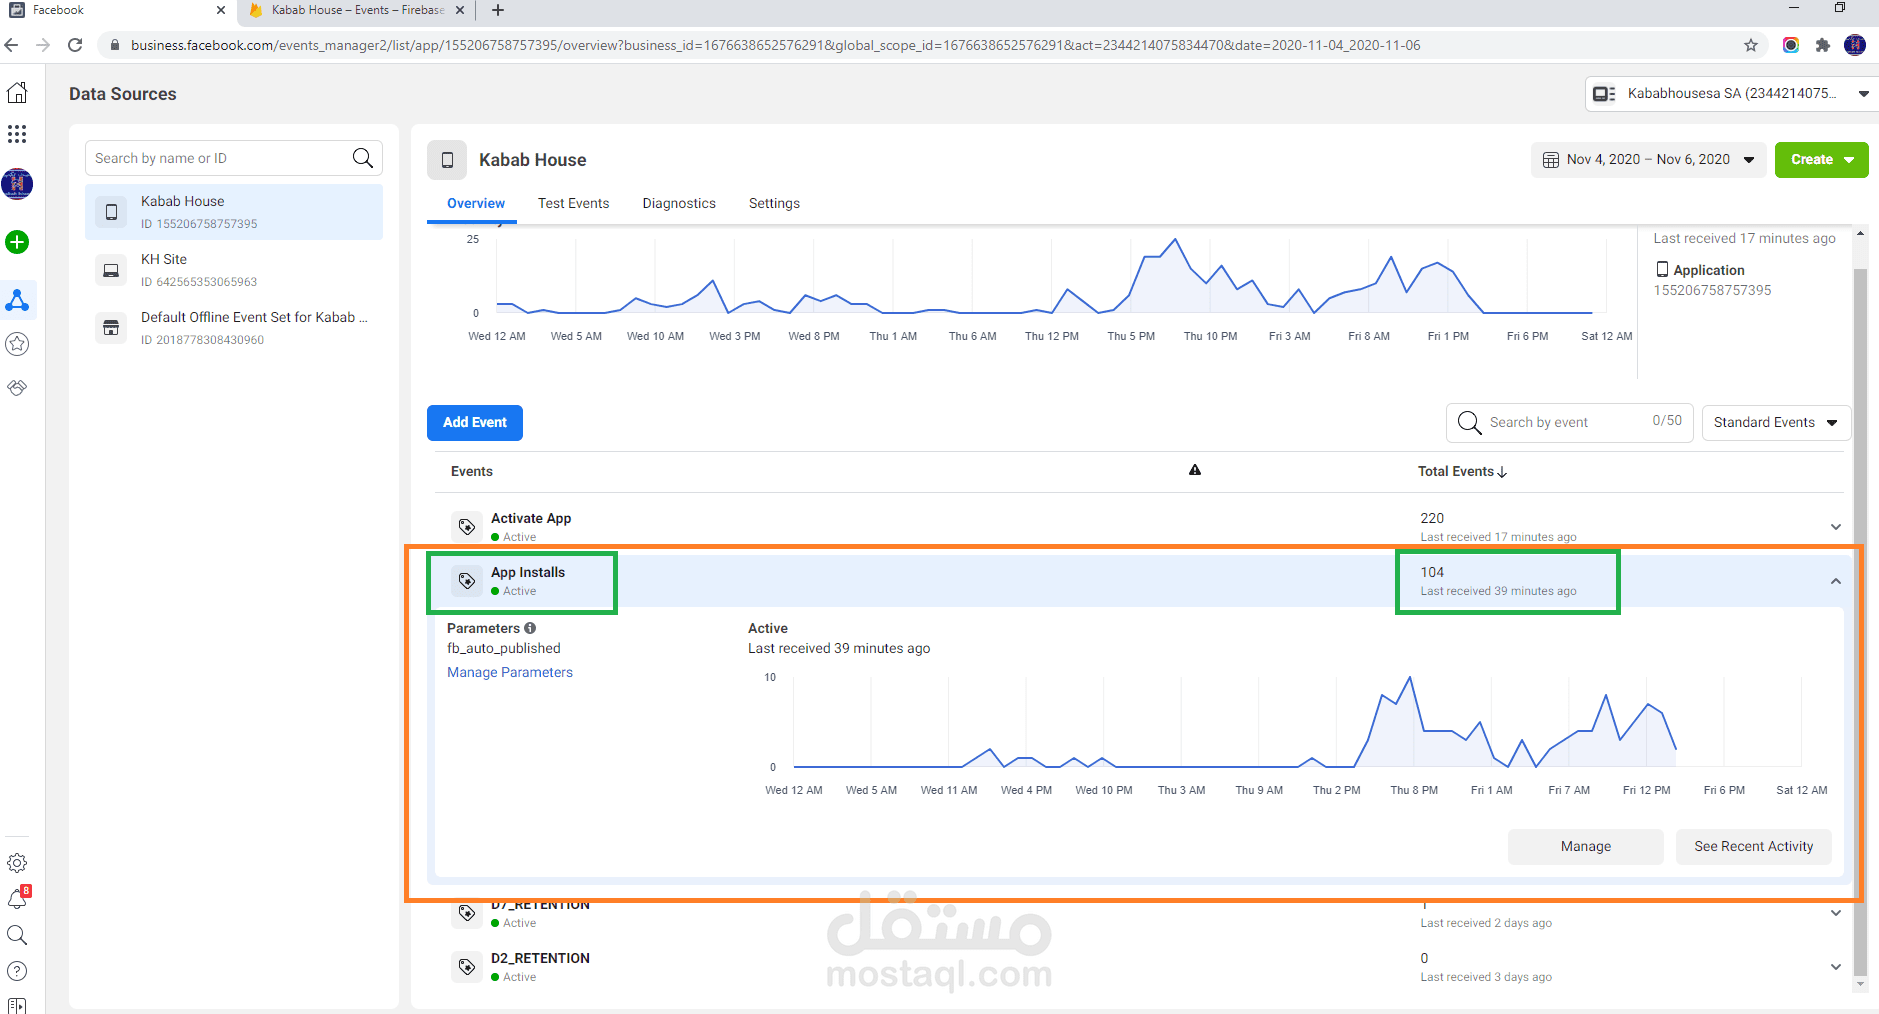Click the fb_auto_published parameter text
The width and height of the screenshot is (1879, 1014).
(x=504, y=648)
